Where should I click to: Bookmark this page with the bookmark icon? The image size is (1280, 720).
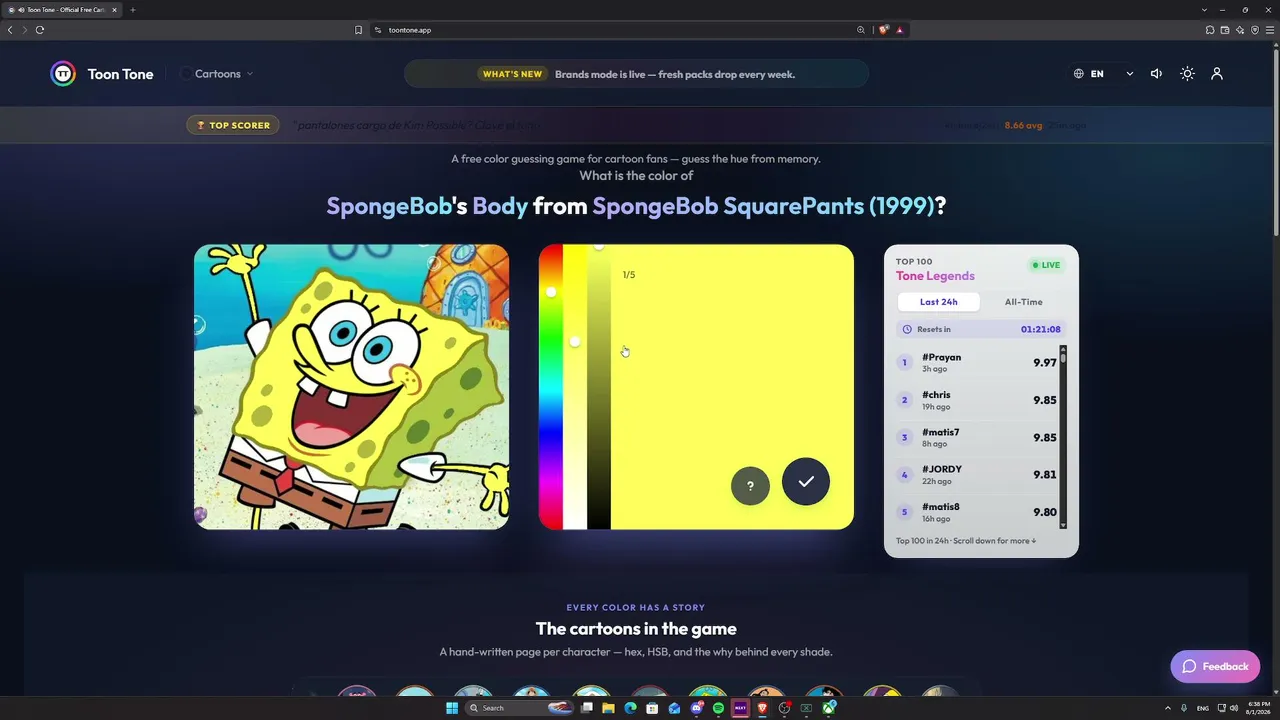358,30
